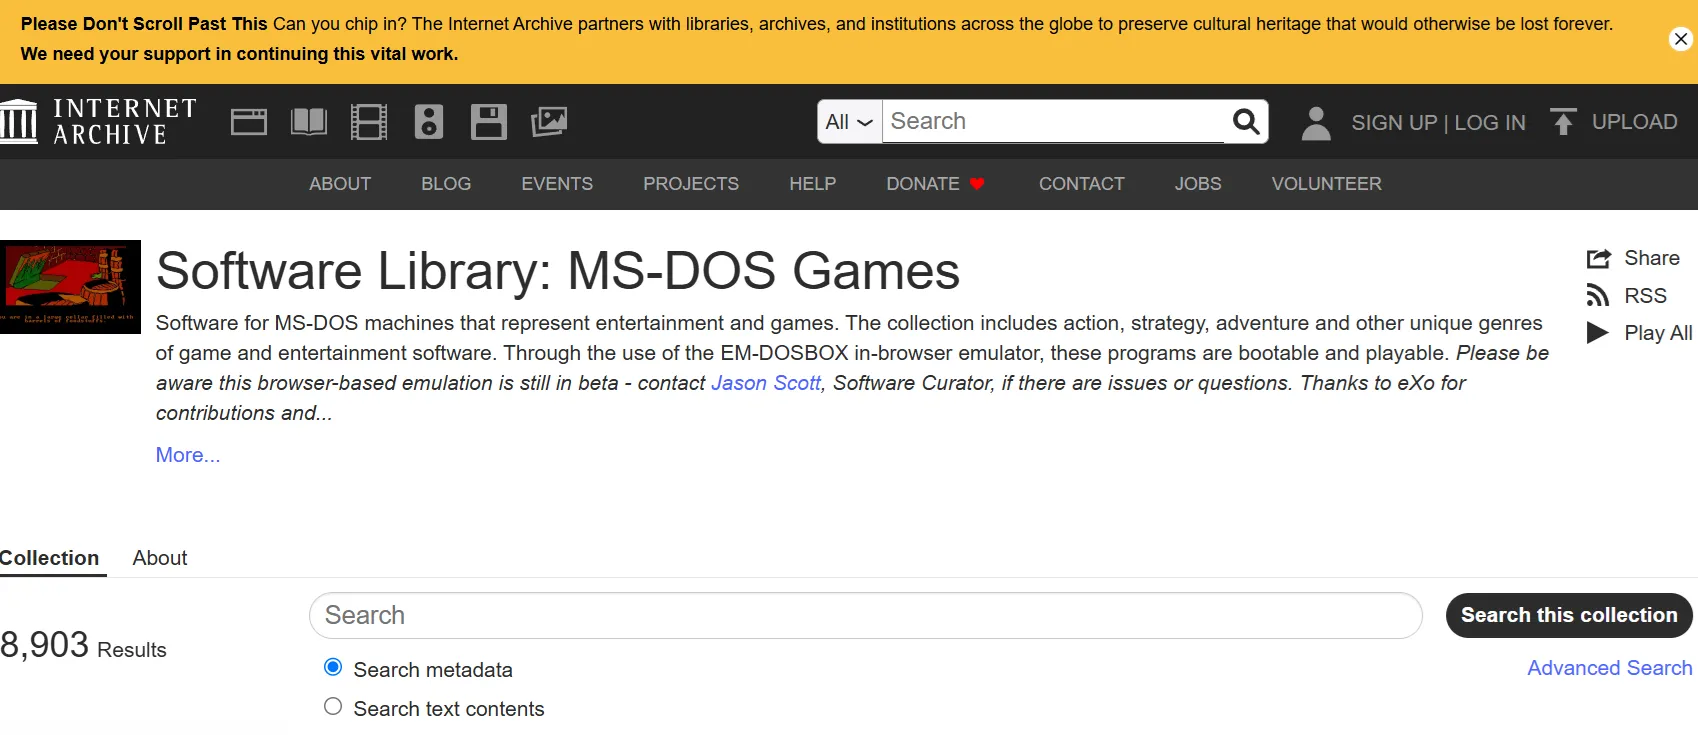Click the magnifying glass search icon
The image size is (1698, 735).
(1246, 122)
